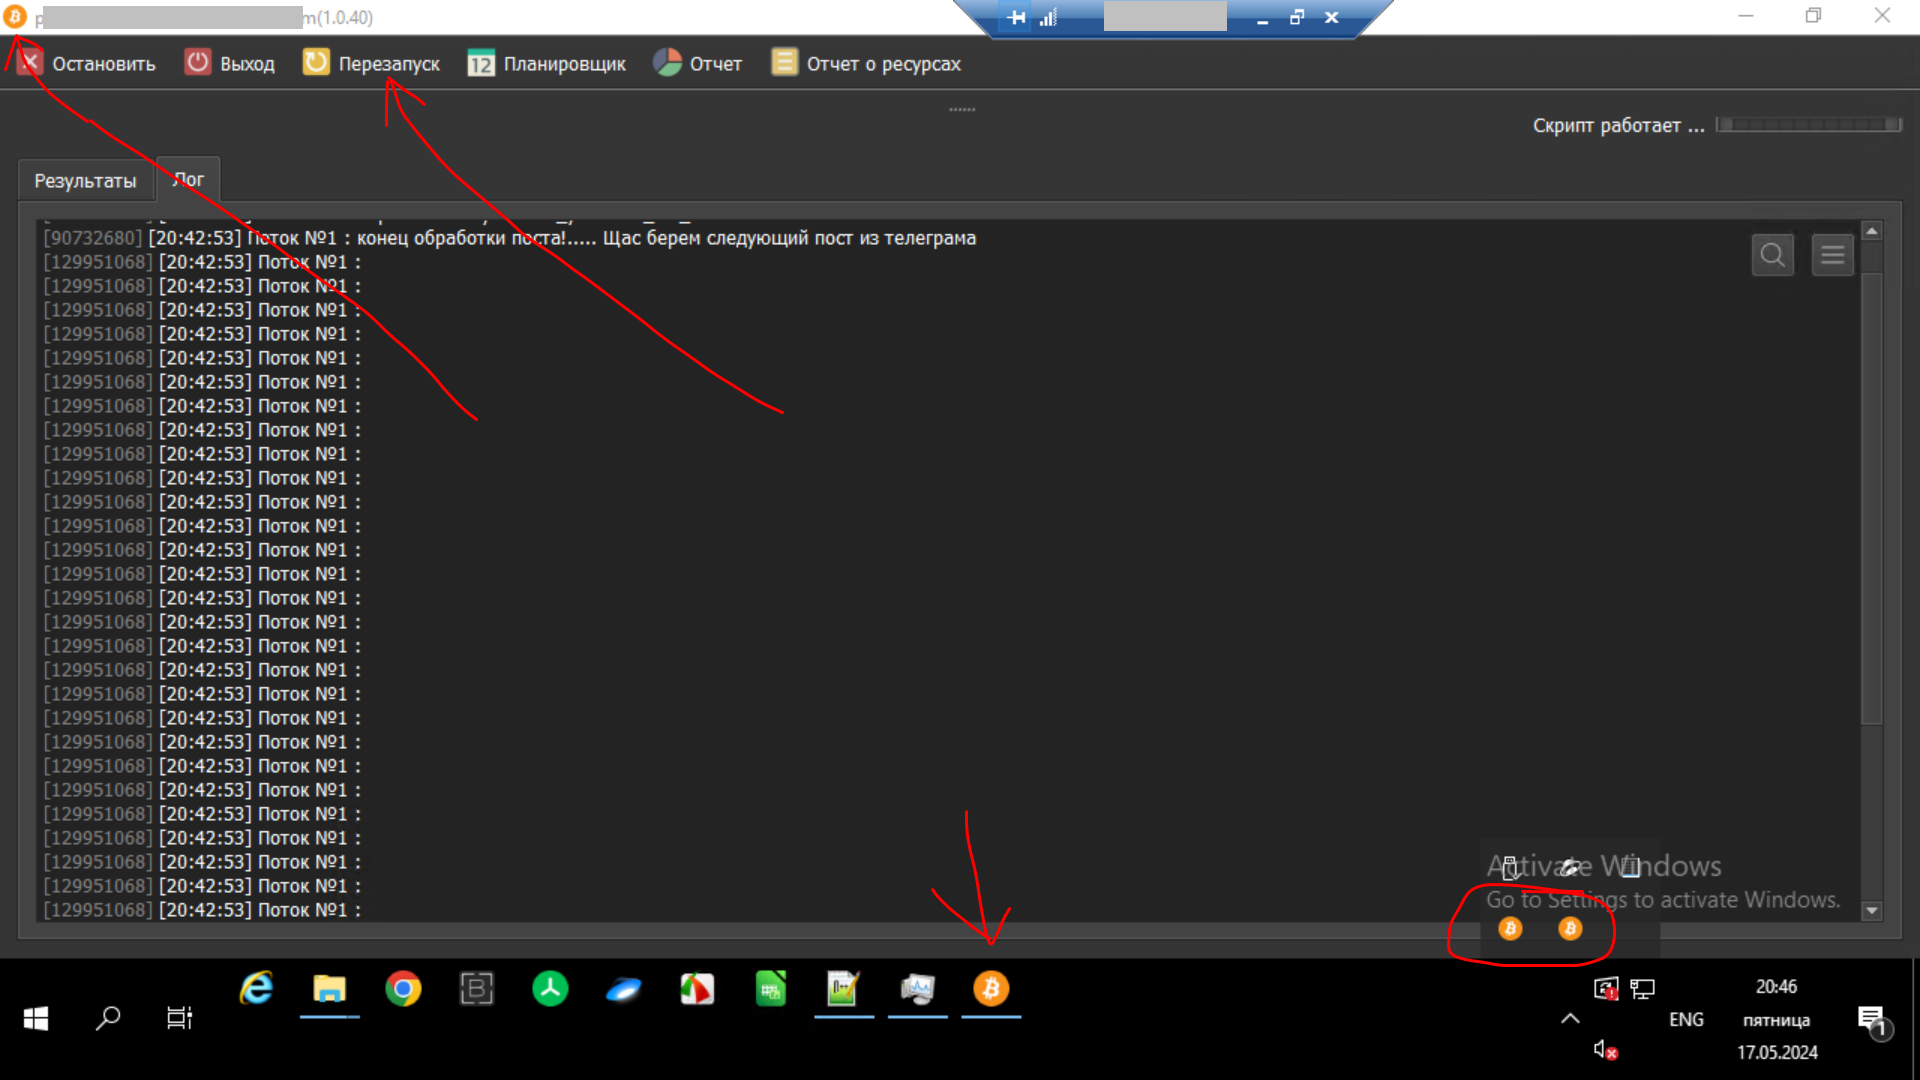Click the script progress bar
1920x1080 pixels.
coord(1808,125)
